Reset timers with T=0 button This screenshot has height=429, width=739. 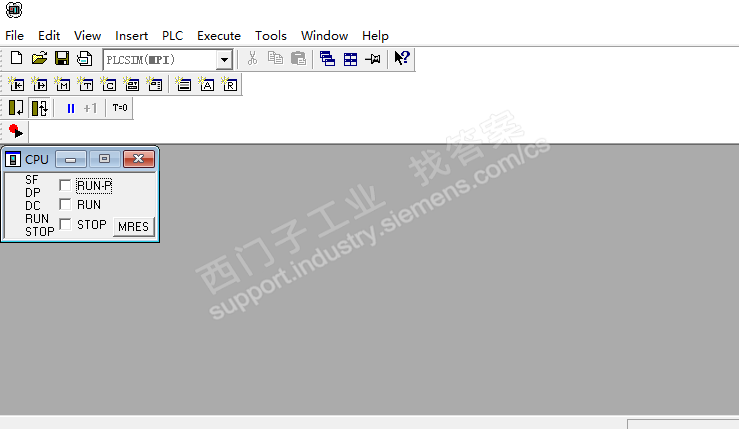tap(120, 108)
